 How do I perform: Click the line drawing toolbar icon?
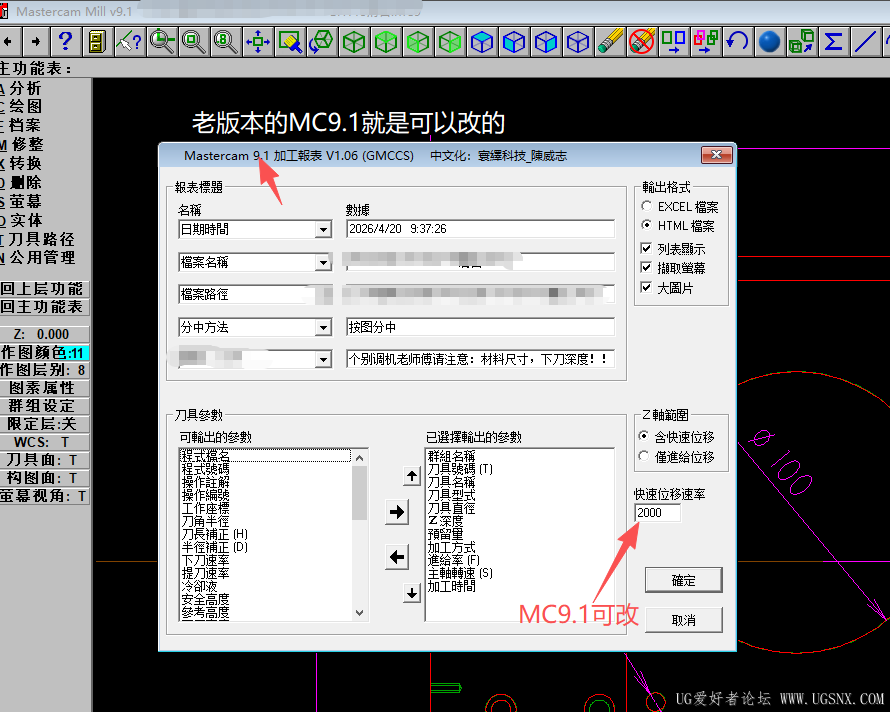pyautogui.click(x=865, y=41)
